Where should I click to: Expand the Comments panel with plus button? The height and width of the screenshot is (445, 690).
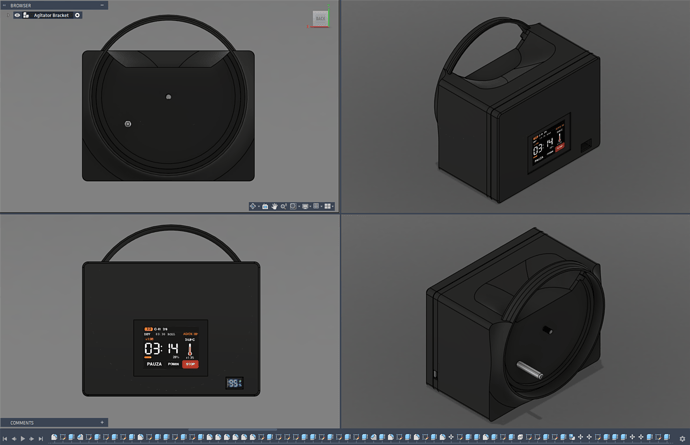[x=102, y=423]
